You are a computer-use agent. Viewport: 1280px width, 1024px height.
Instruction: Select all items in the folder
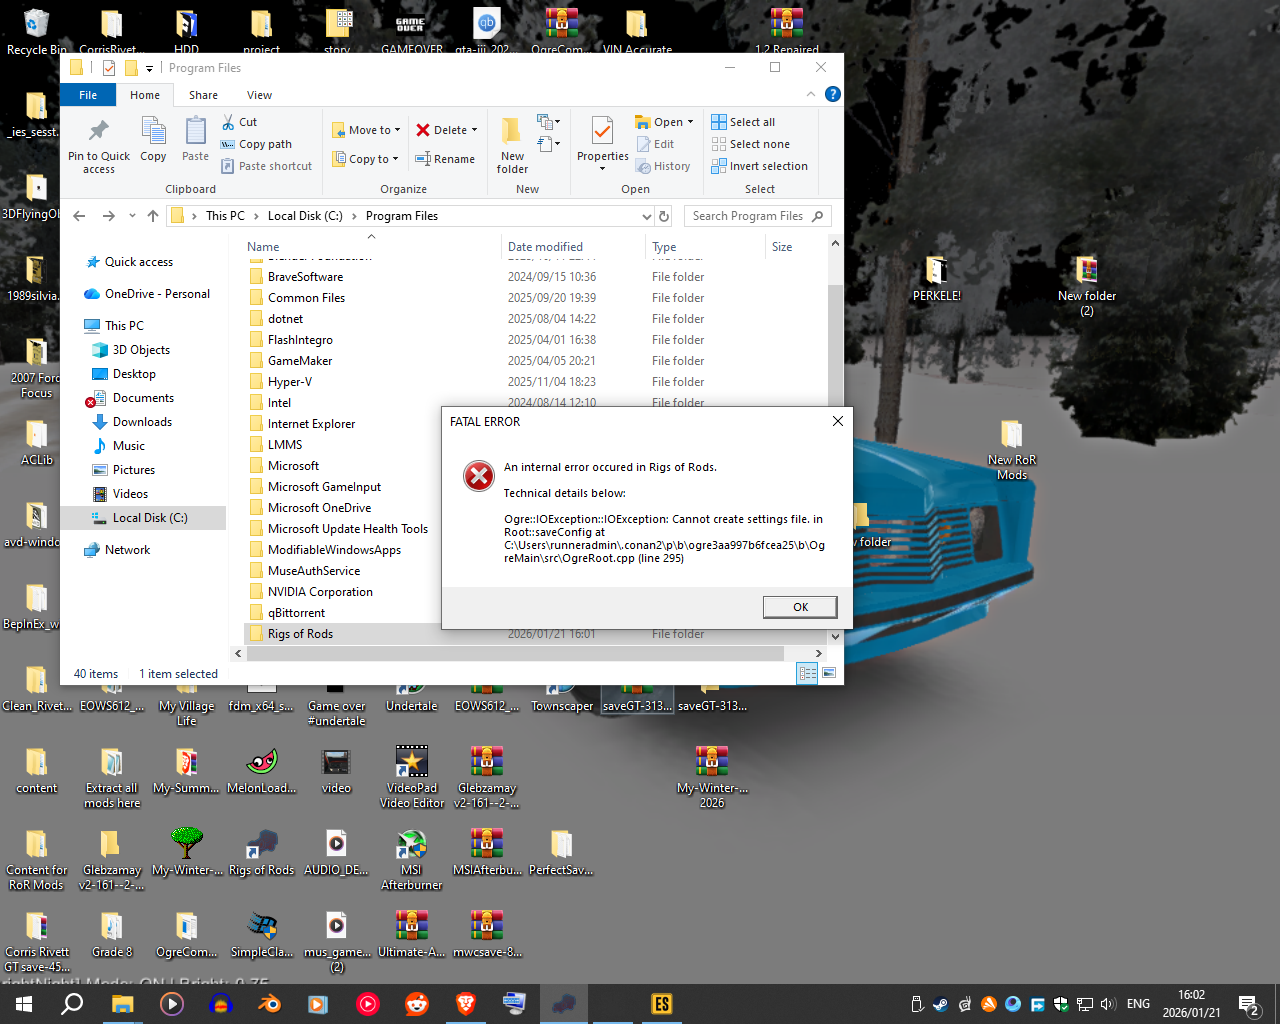743,121
